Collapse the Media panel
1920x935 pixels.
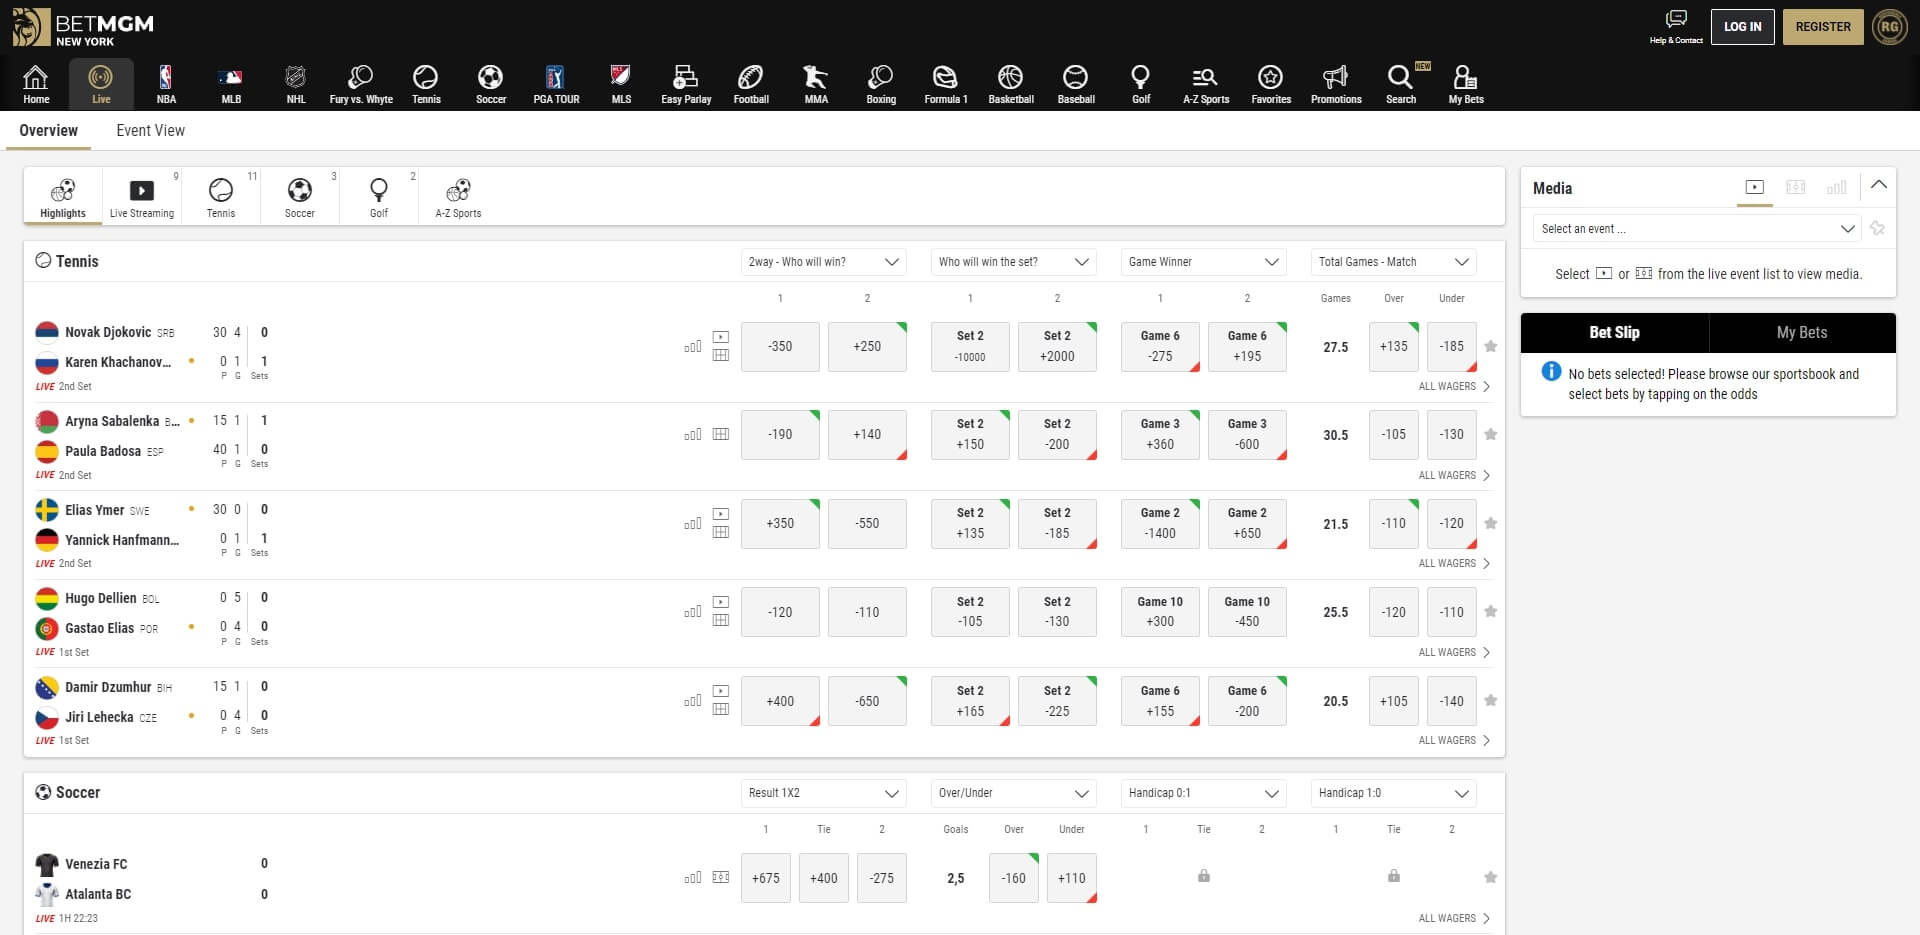tap(1879, 186)
